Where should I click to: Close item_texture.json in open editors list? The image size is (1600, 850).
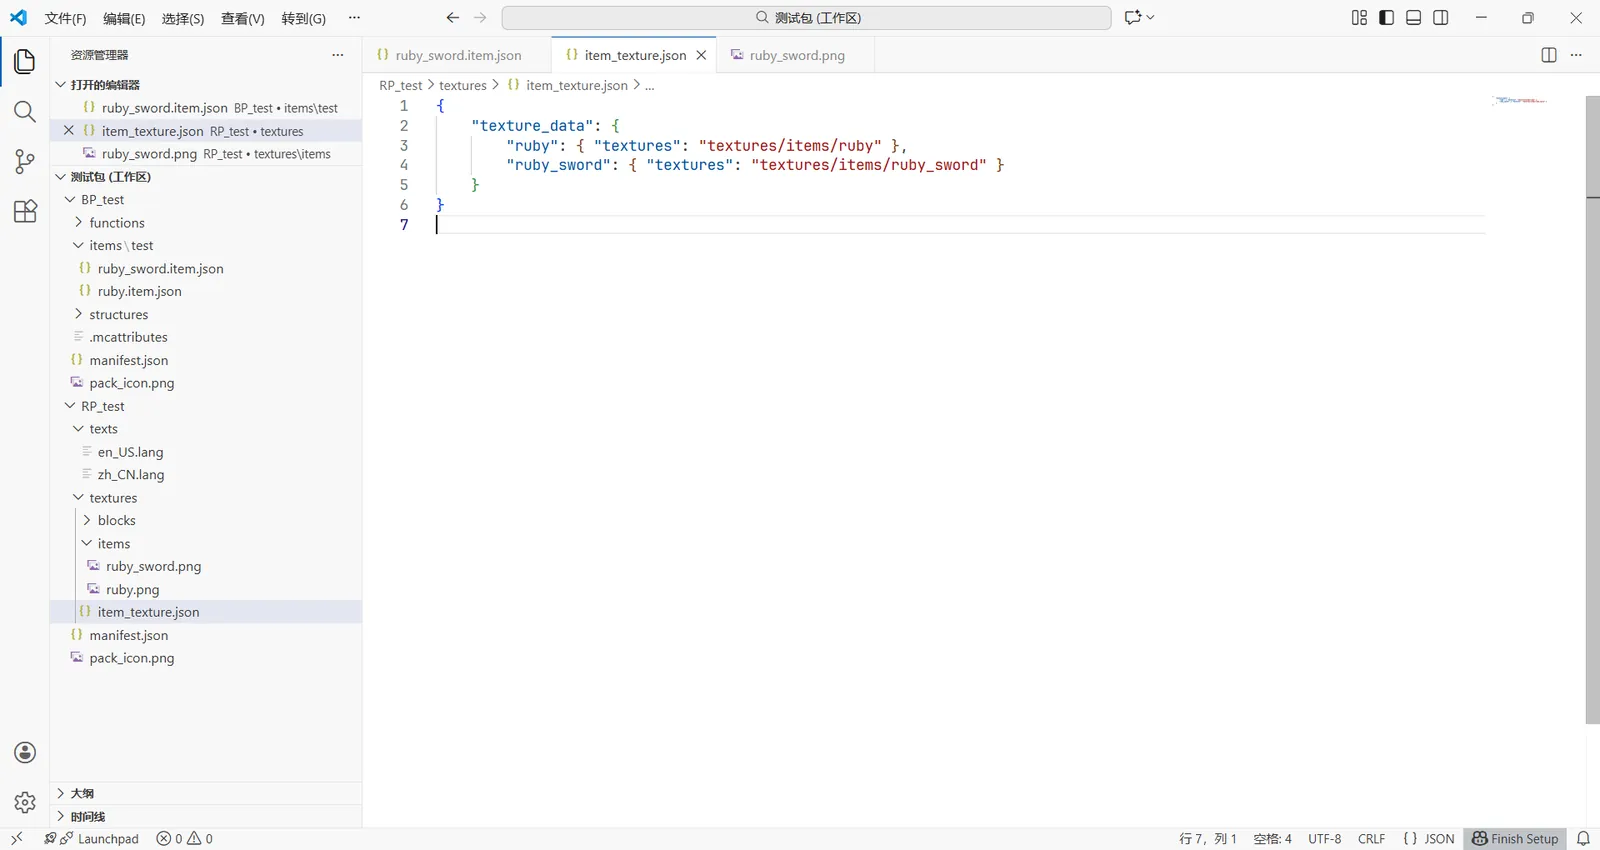[69, 131]
